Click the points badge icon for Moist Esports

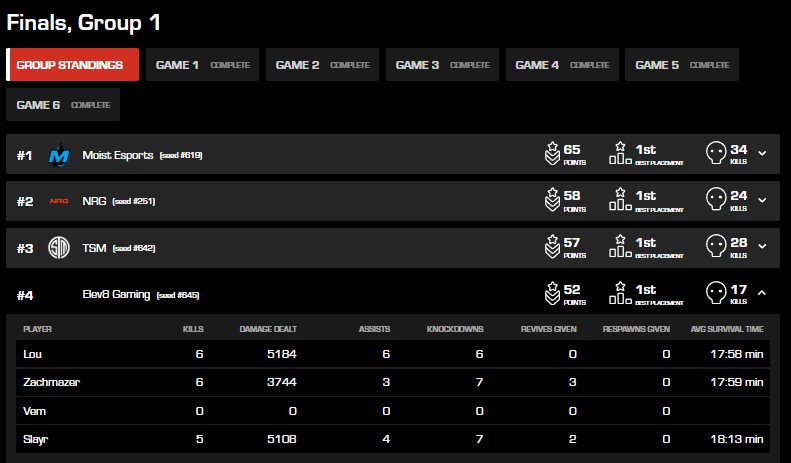click(552, 153)
